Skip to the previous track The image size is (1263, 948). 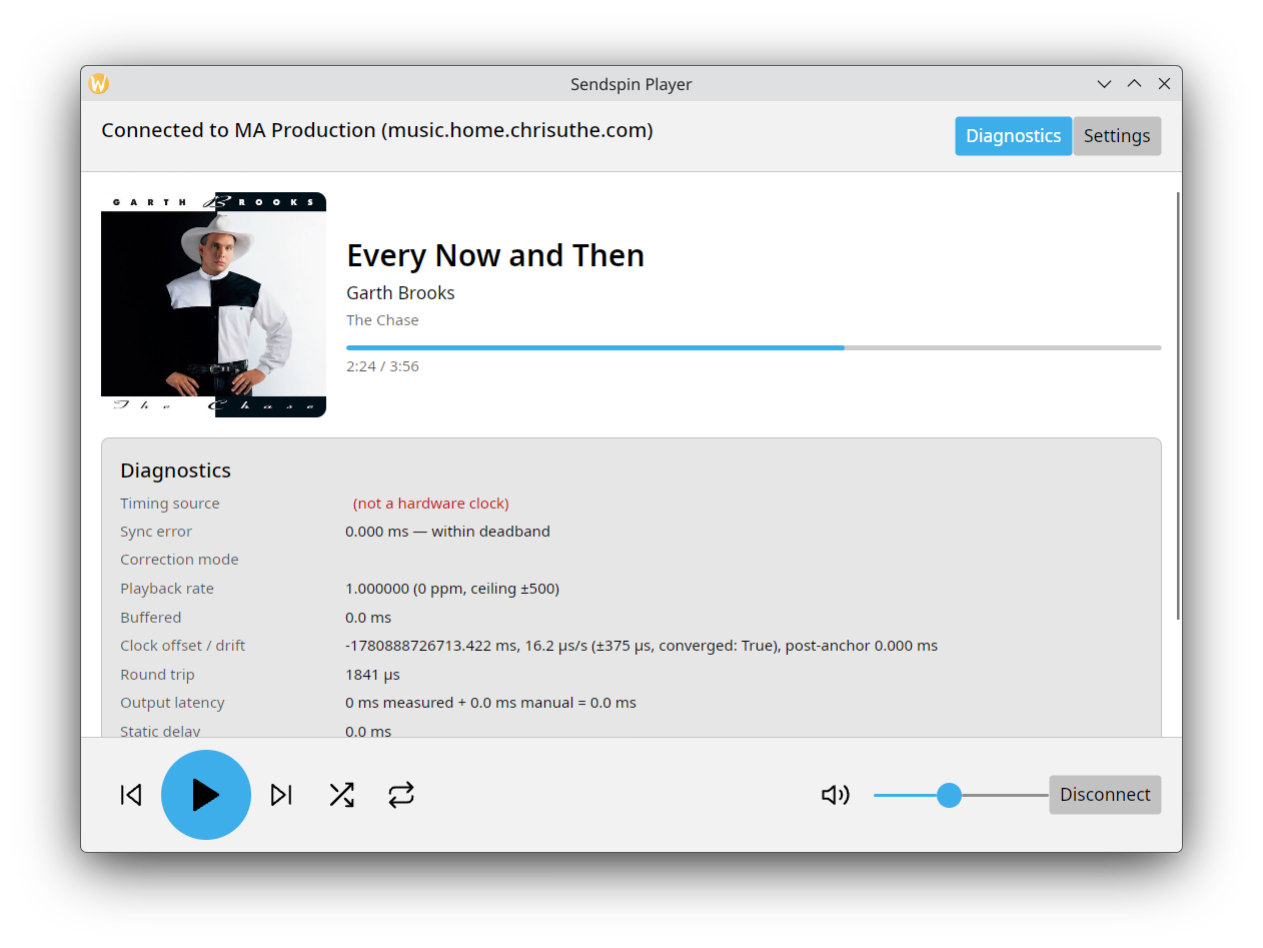[131, 795]
